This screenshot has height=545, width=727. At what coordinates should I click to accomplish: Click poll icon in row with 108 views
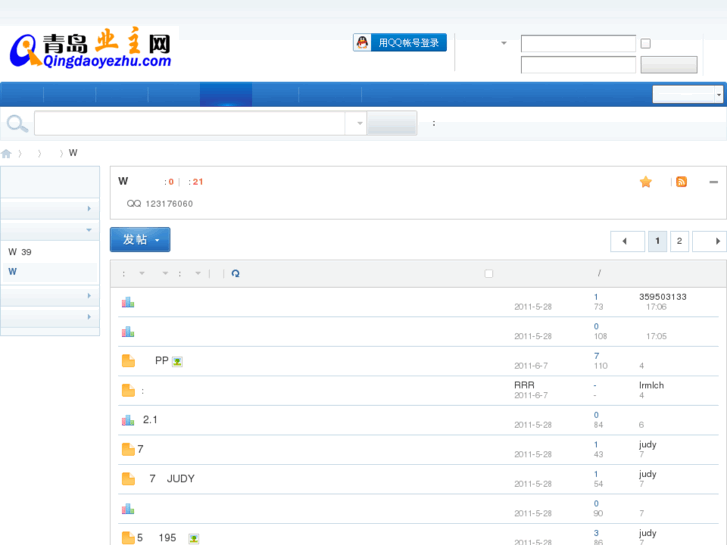tap(128, 332)
